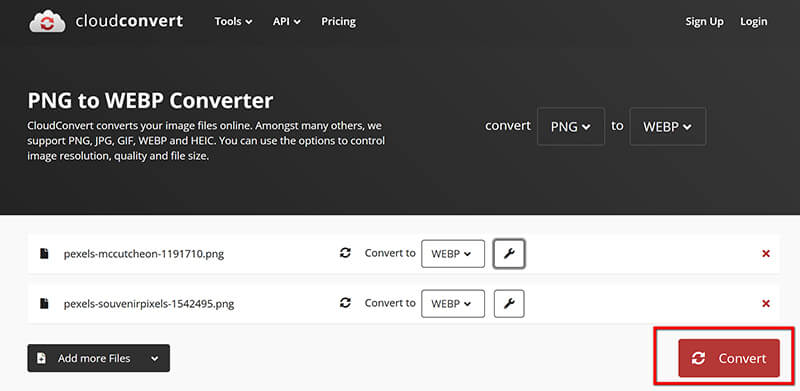Viewport: 800px width, 391px height.
Task: Go to the Pricing page
Action: pos(338,22)
